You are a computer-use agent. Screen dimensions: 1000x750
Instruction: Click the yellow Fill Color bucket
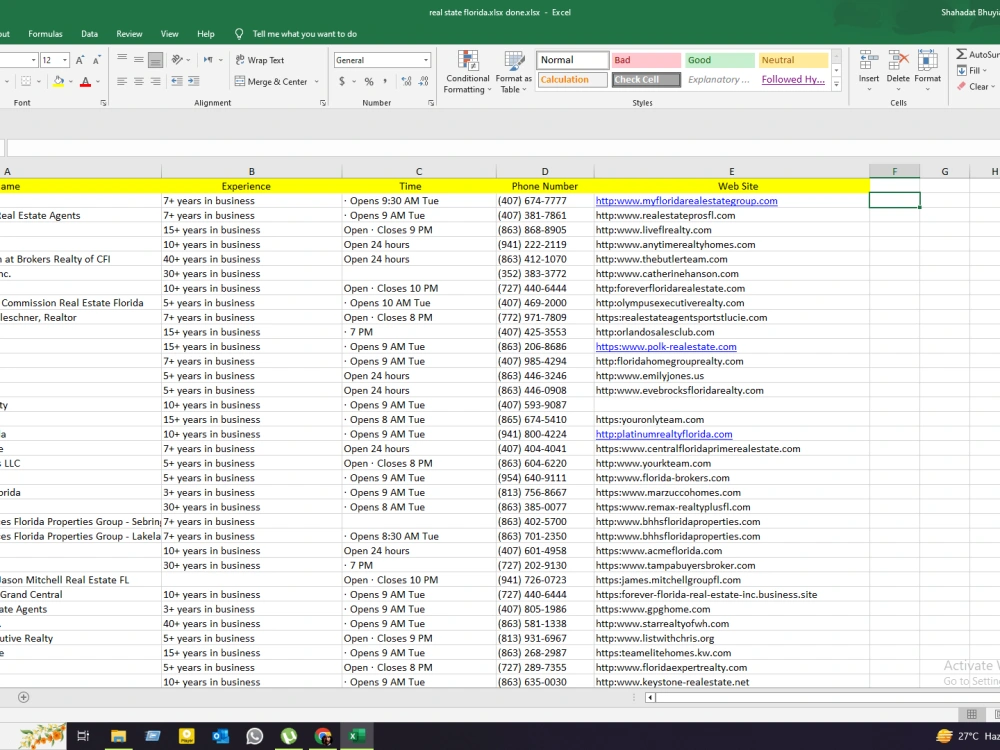58,82
